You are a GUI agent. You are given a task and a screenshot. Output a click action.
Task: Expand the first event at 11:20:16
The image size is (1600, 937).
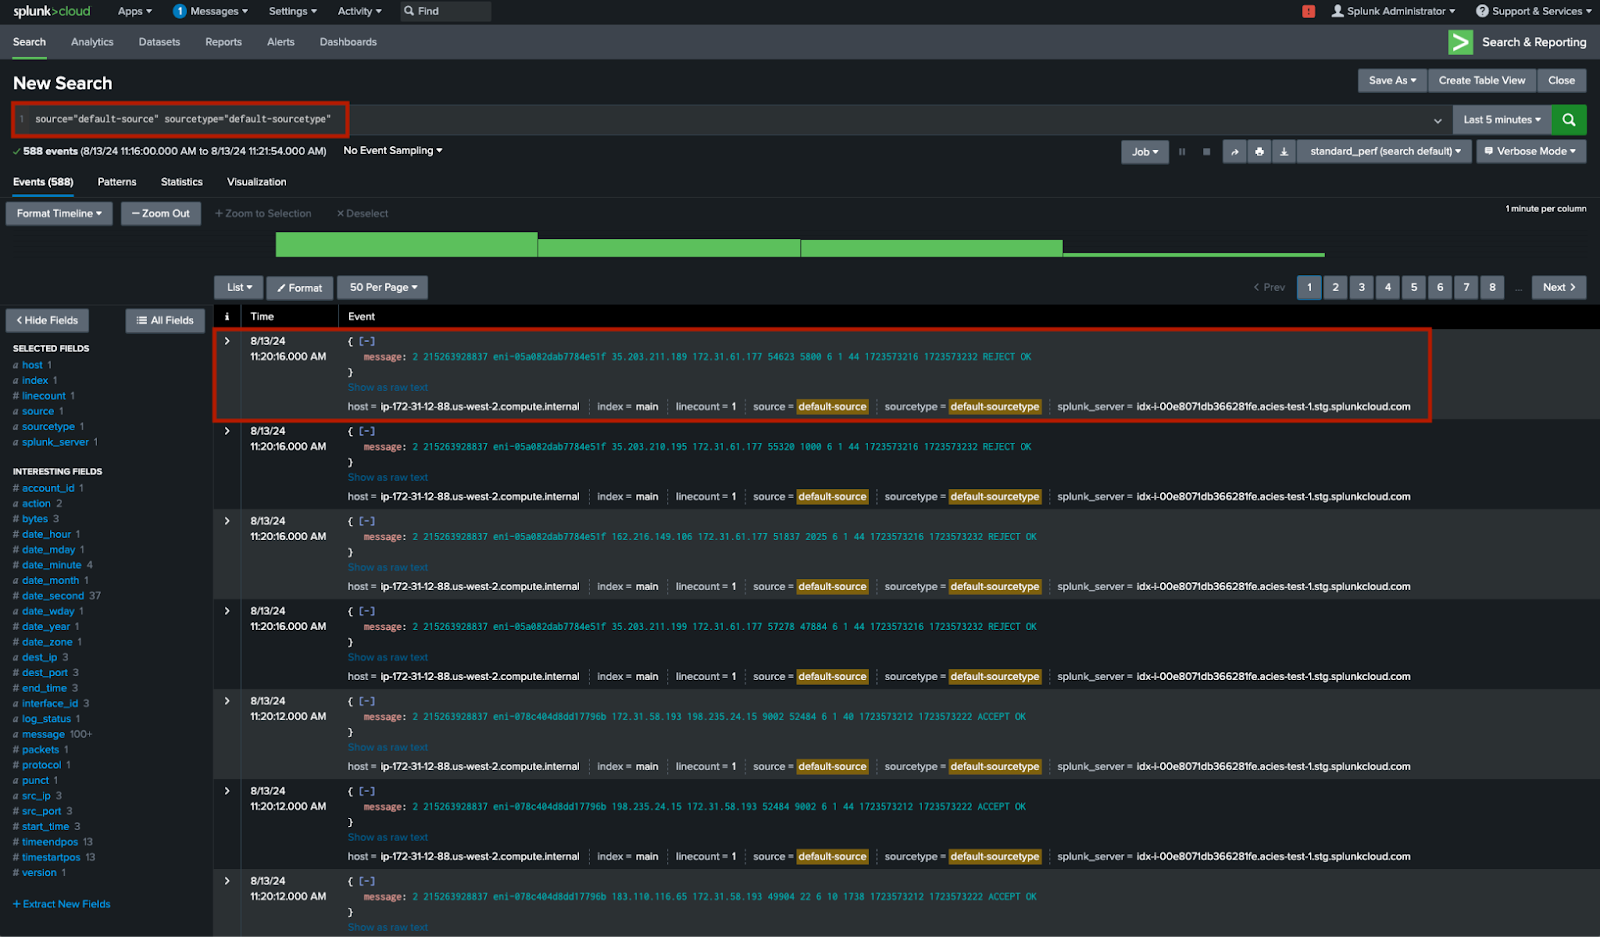(227, 341)
